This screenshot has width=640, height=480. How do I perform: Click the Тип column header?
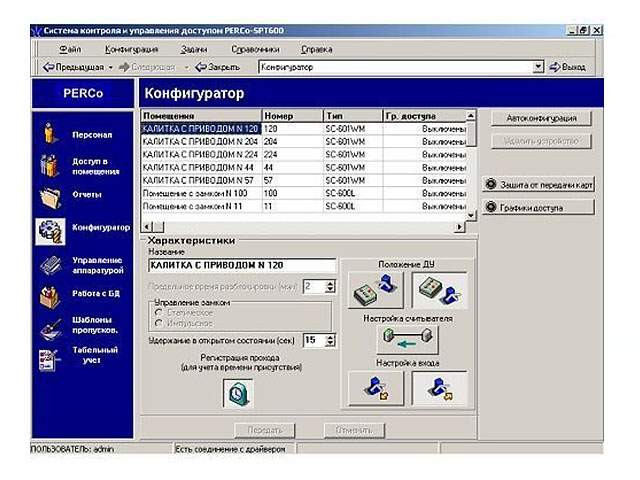click(x=353, y=116)
